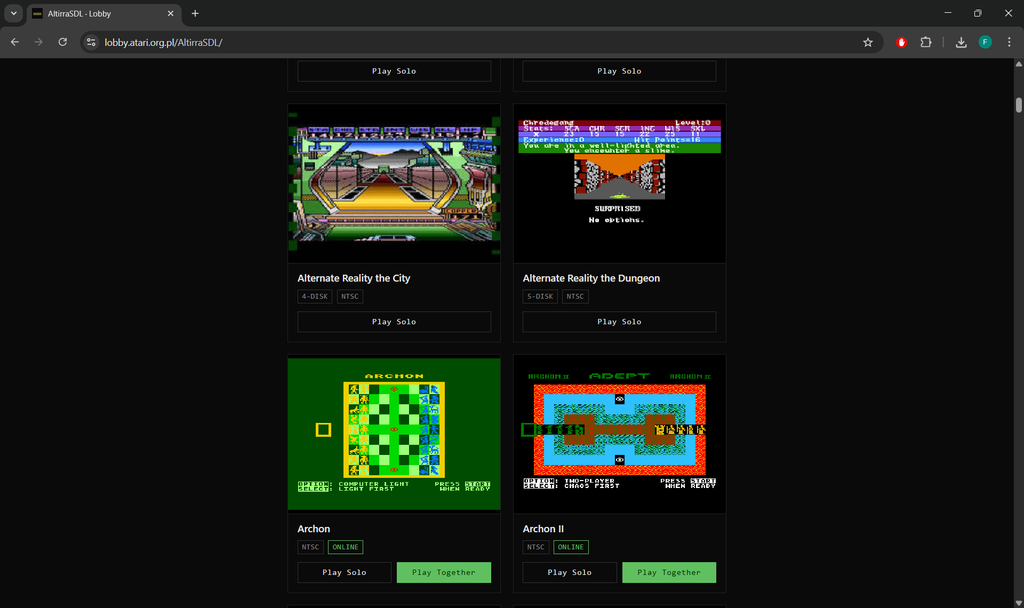Expand the tab search dropdown arrow
The width and height of the screenshot is (1024, 608).
(x=13, y=13)
